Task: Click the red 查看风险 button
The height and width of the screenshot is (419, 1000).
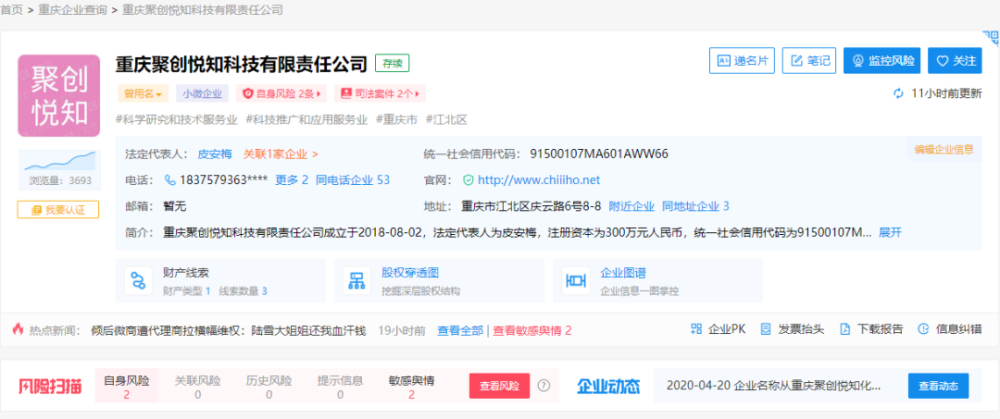Action: [x=499, y=386]
